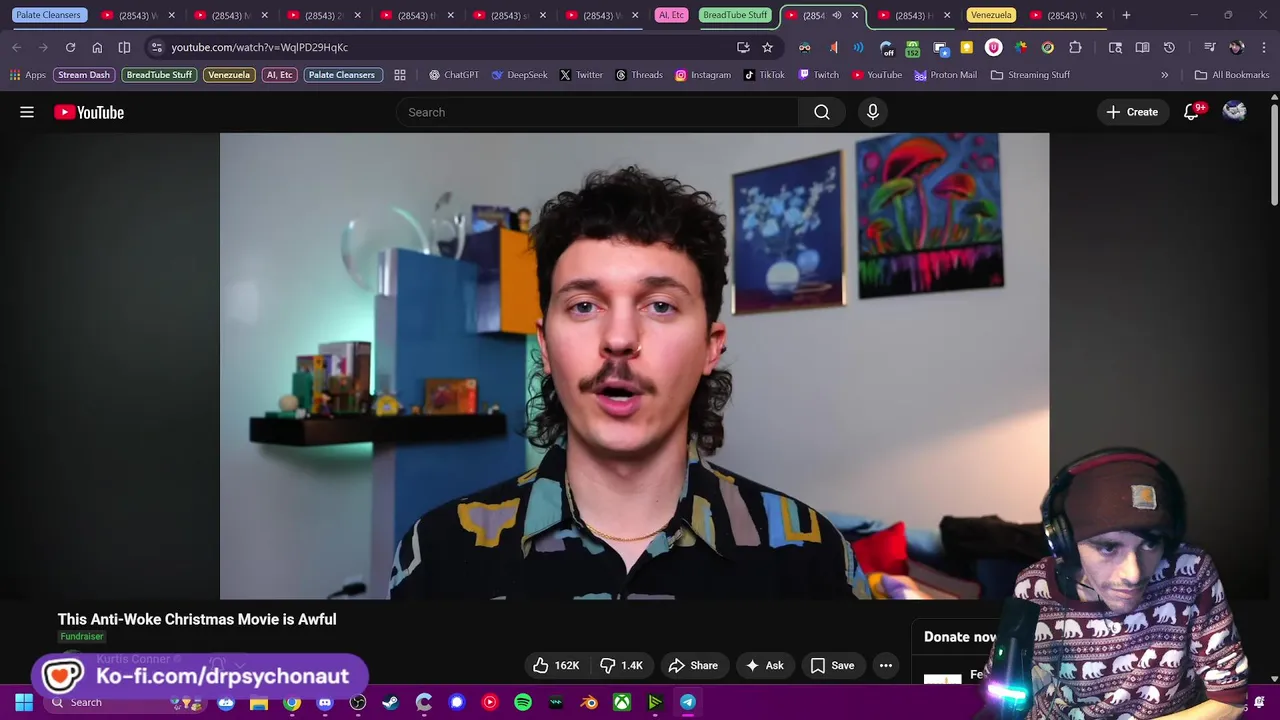1280x720 pixels.
Task: Toggle the split view side panel icon
Action: pos(124,47)
